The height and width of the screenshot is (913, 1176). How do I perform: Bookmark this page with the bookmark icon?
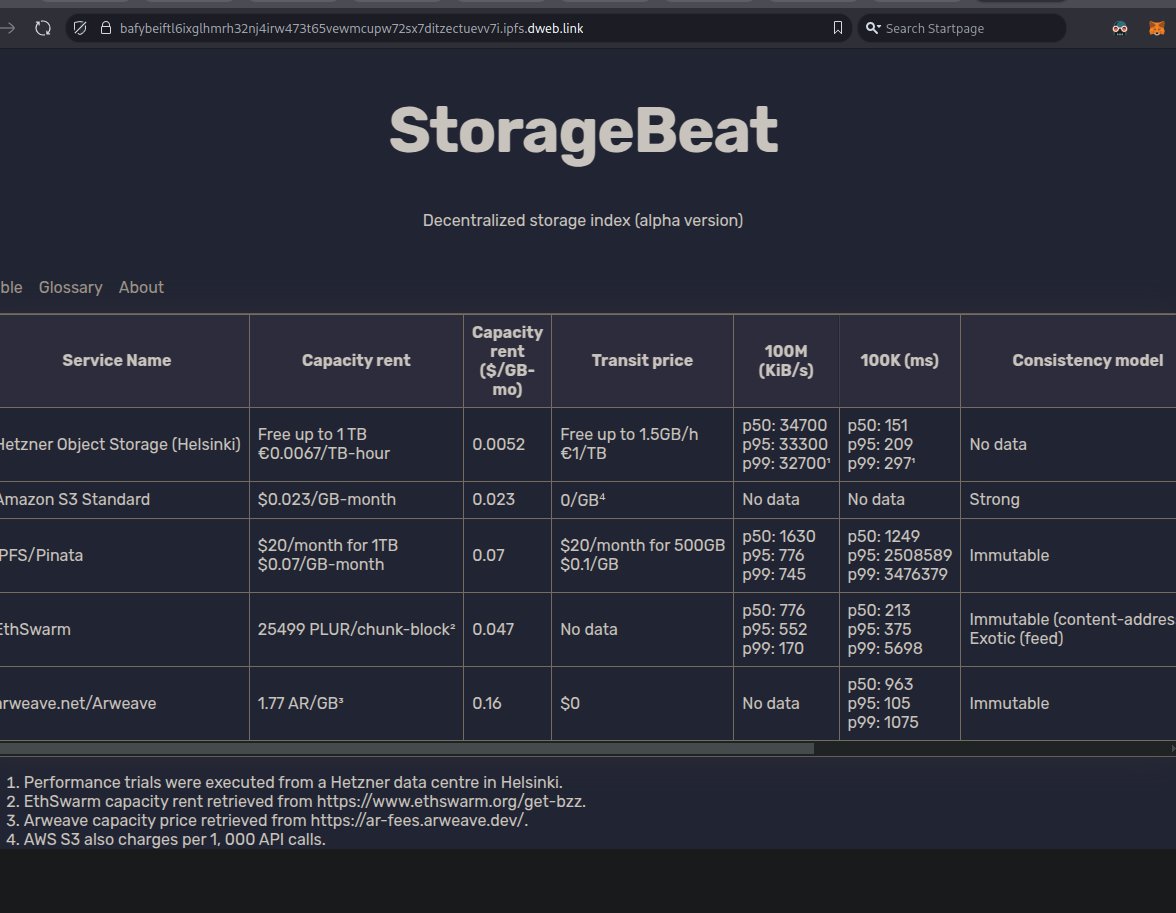838,29
